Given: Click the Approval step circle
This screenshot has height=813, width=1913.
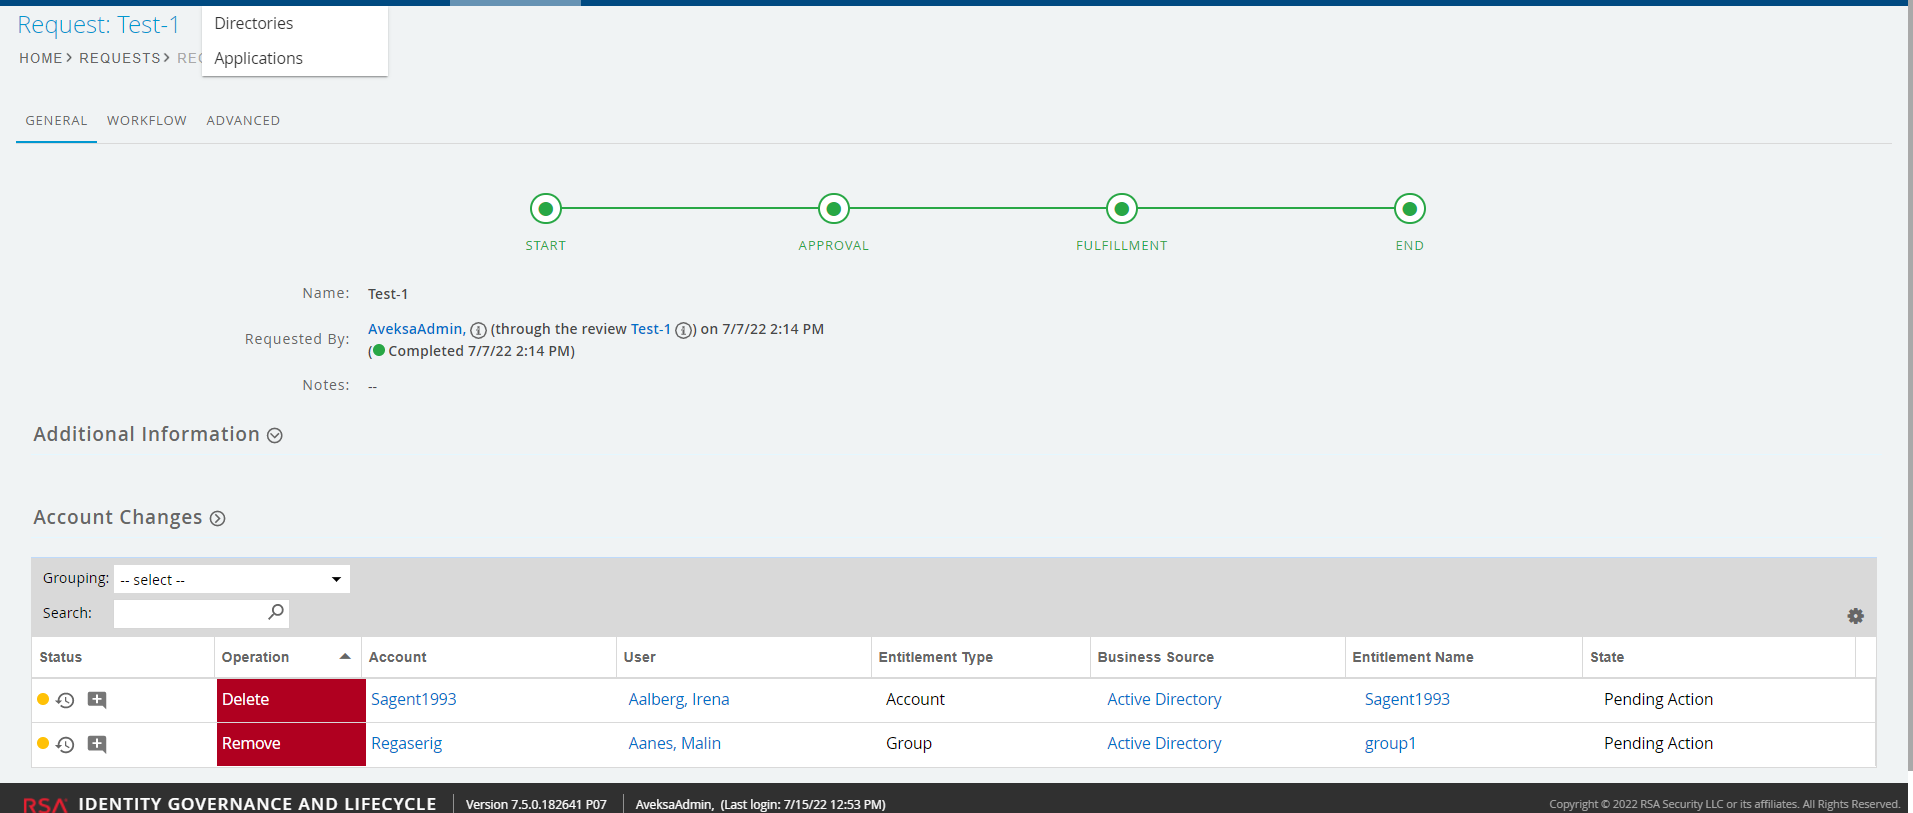Looking at the screenshot, I should click(833, 209).
